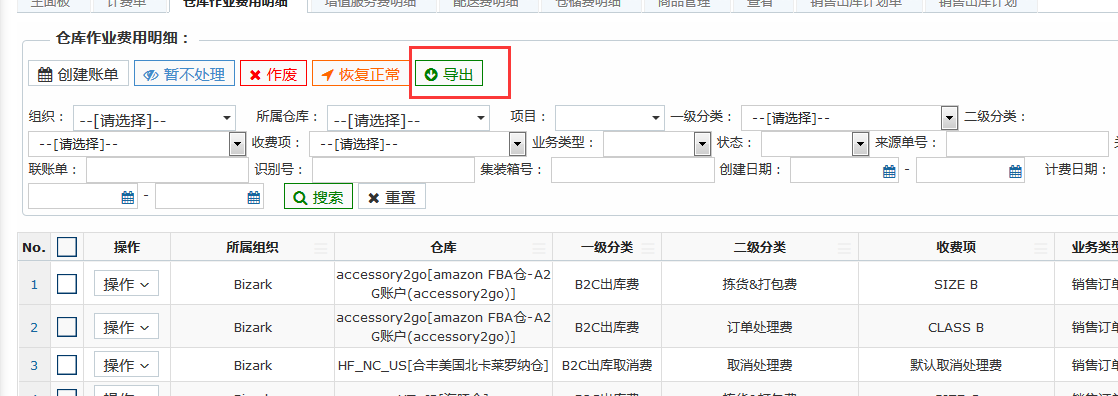Open the 操作 menu in row 3

(x=126, y=365)
